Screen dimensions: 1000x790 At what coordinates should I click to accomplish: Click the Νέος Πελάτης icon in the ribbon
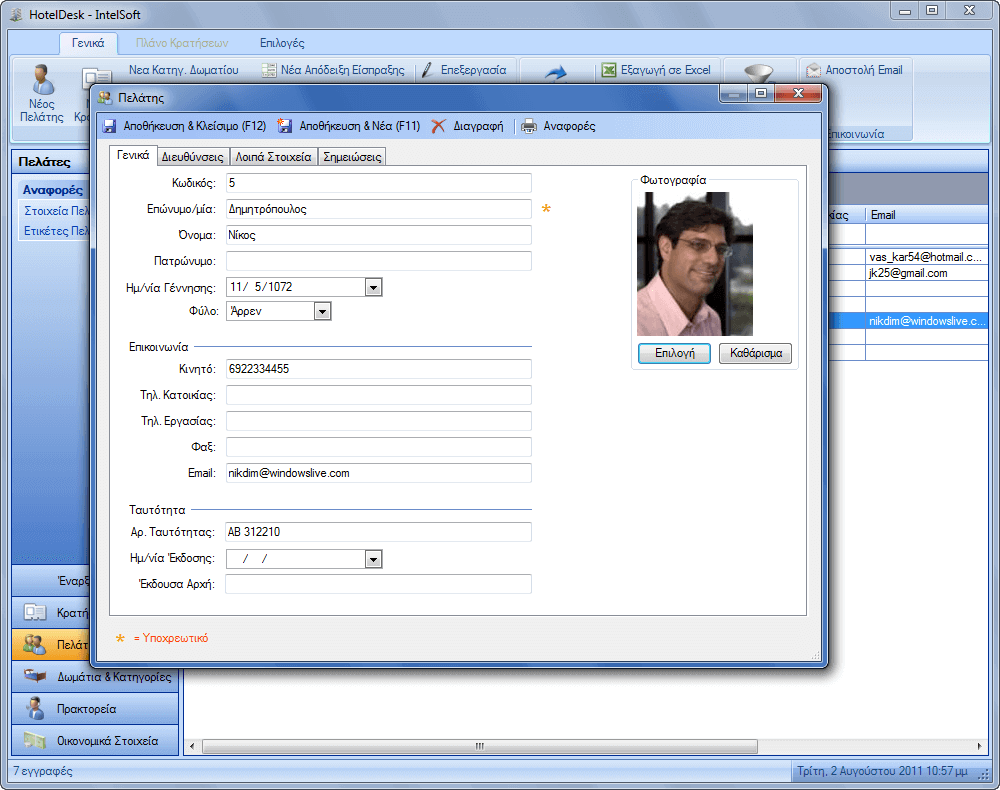pos(42,79)
